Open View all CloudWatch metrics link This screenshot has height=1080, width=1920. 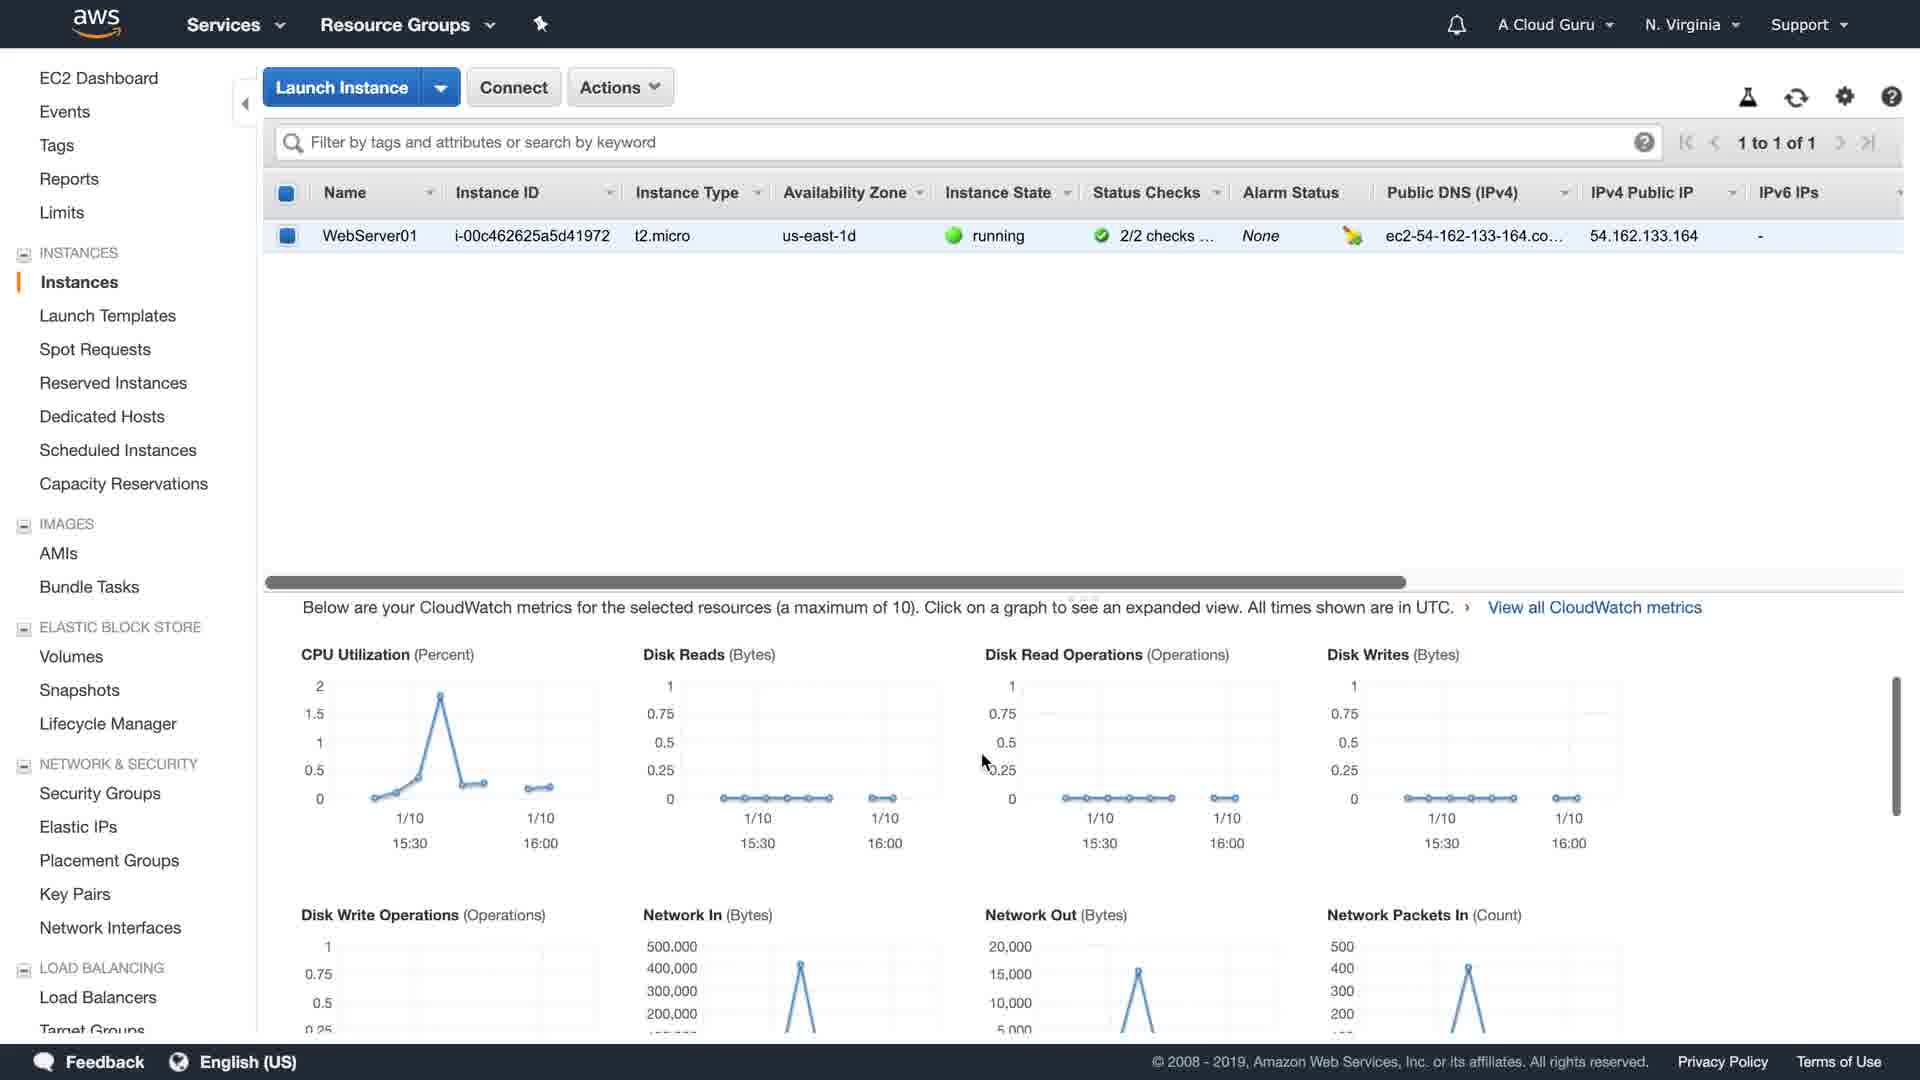tap(1594, 607)
